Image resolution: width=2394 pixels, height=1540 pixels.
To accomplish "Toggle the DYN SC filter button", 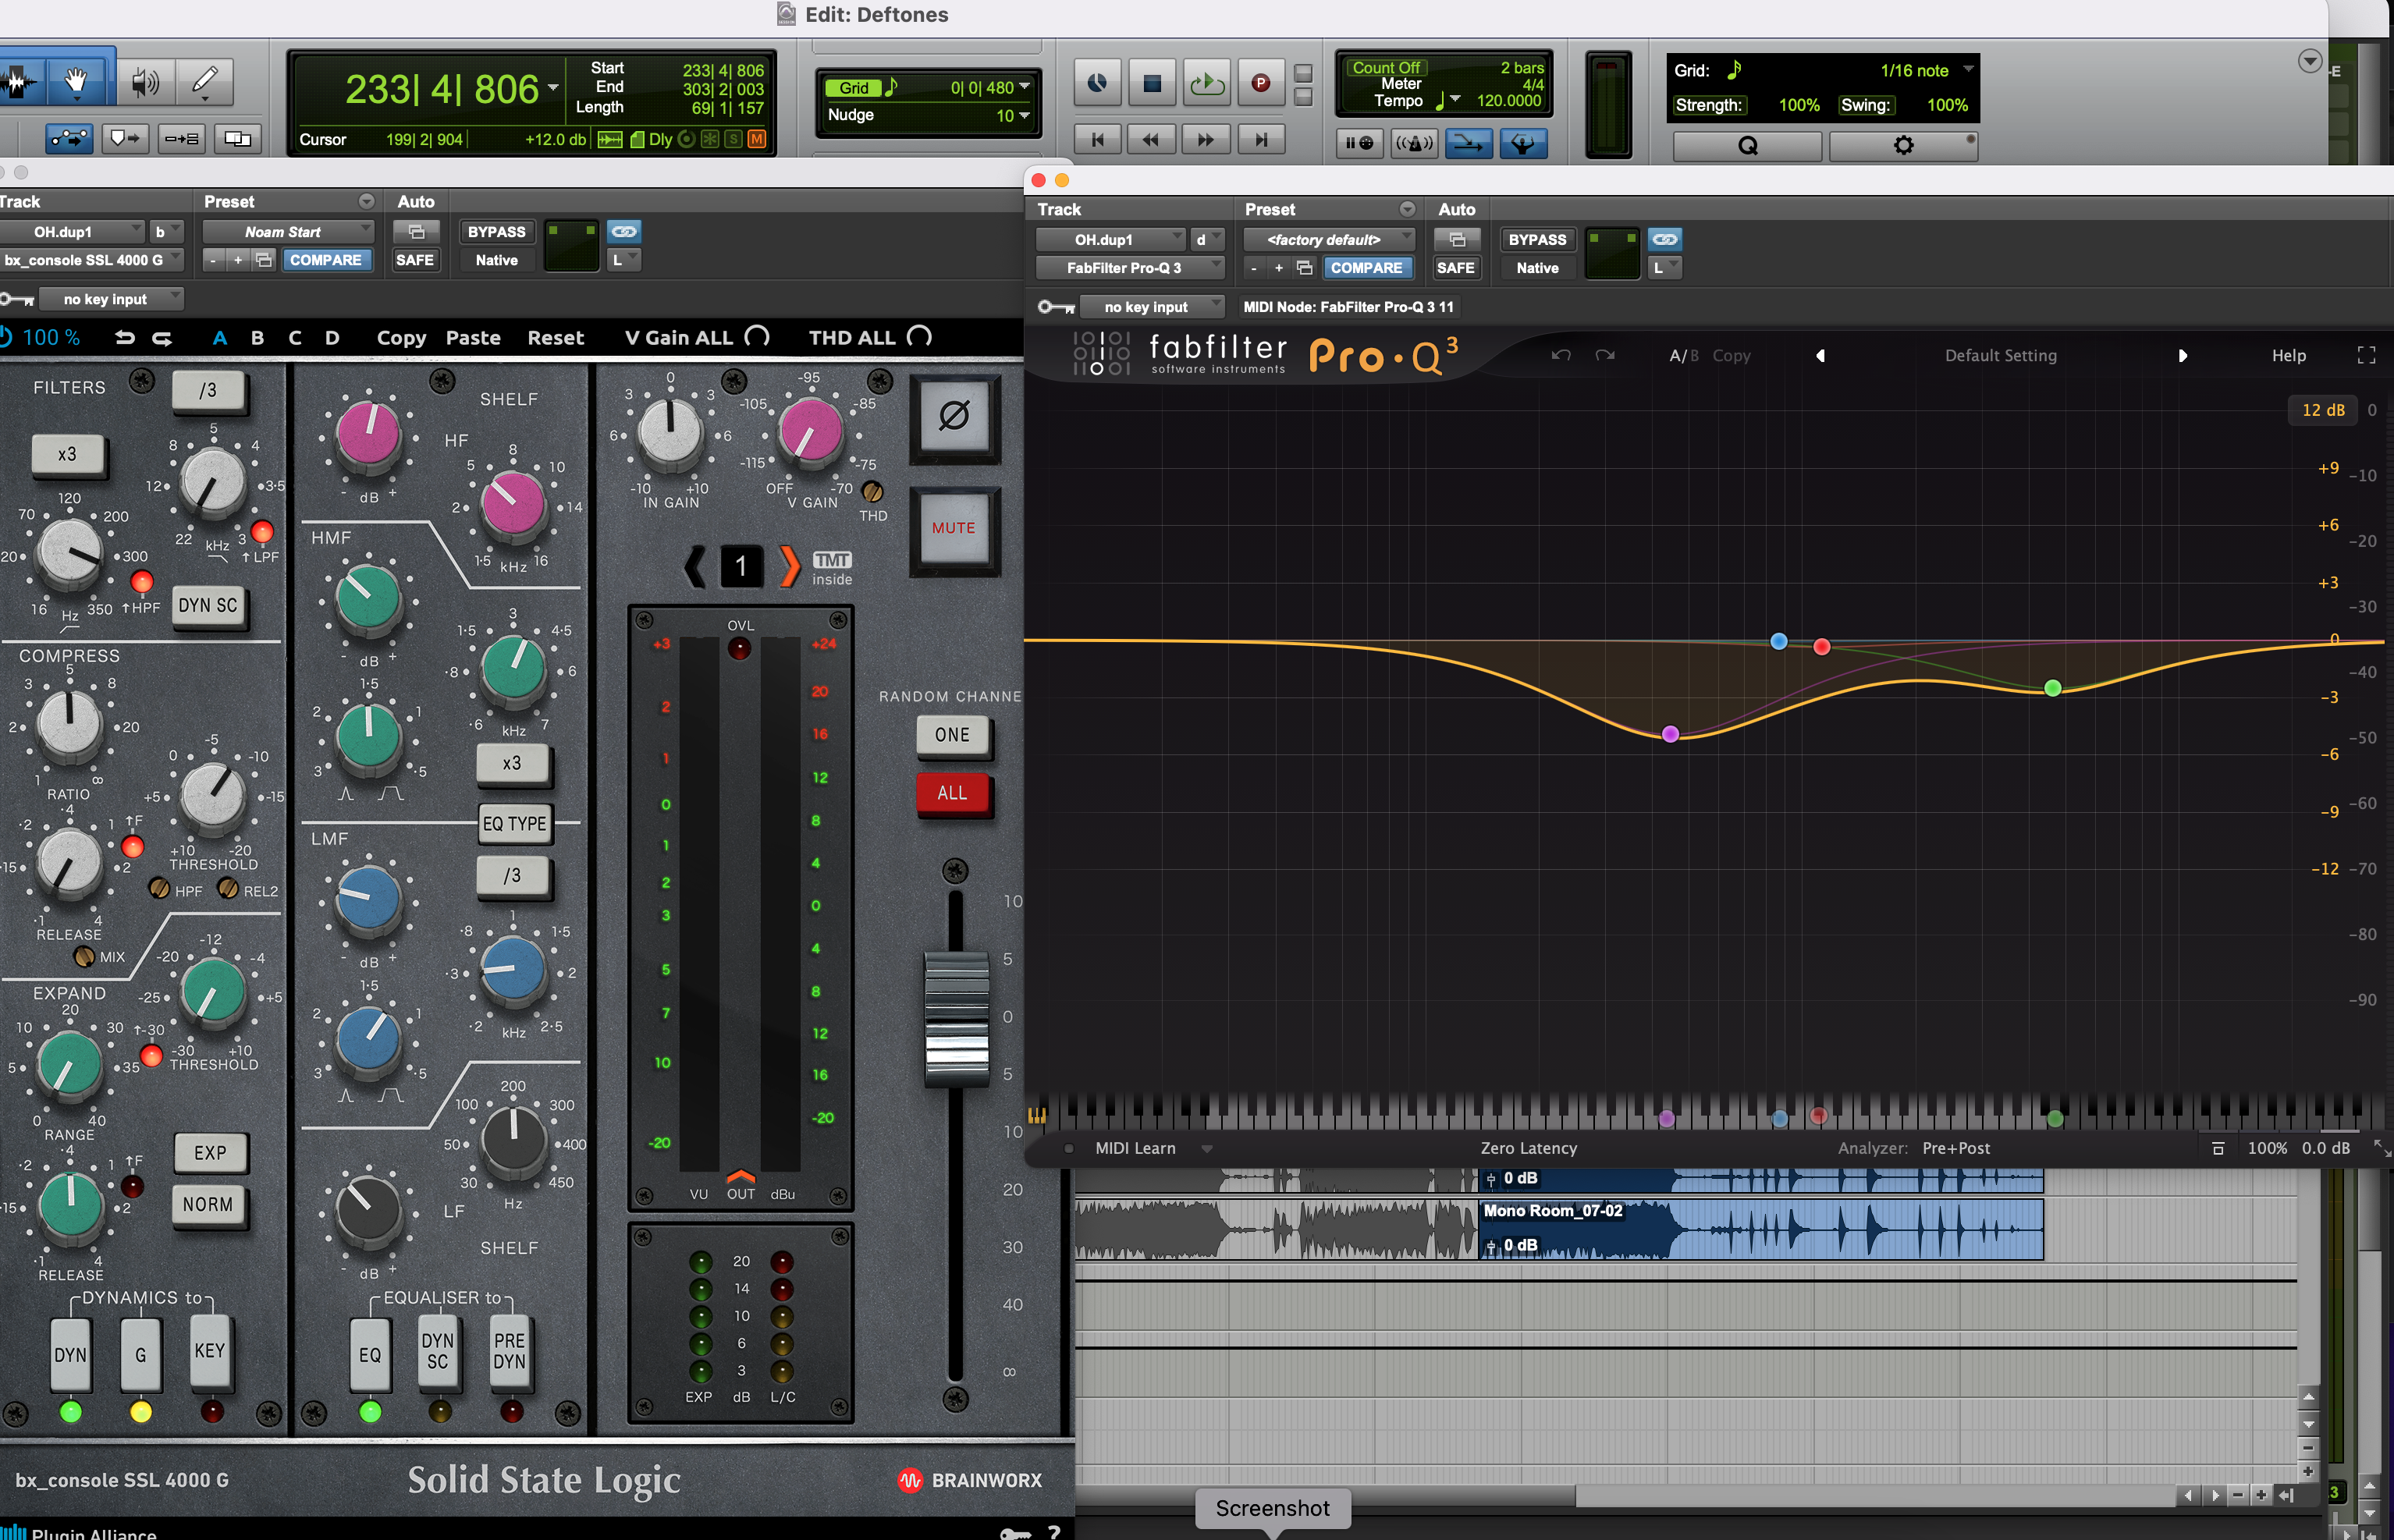I will coord(208,605).
